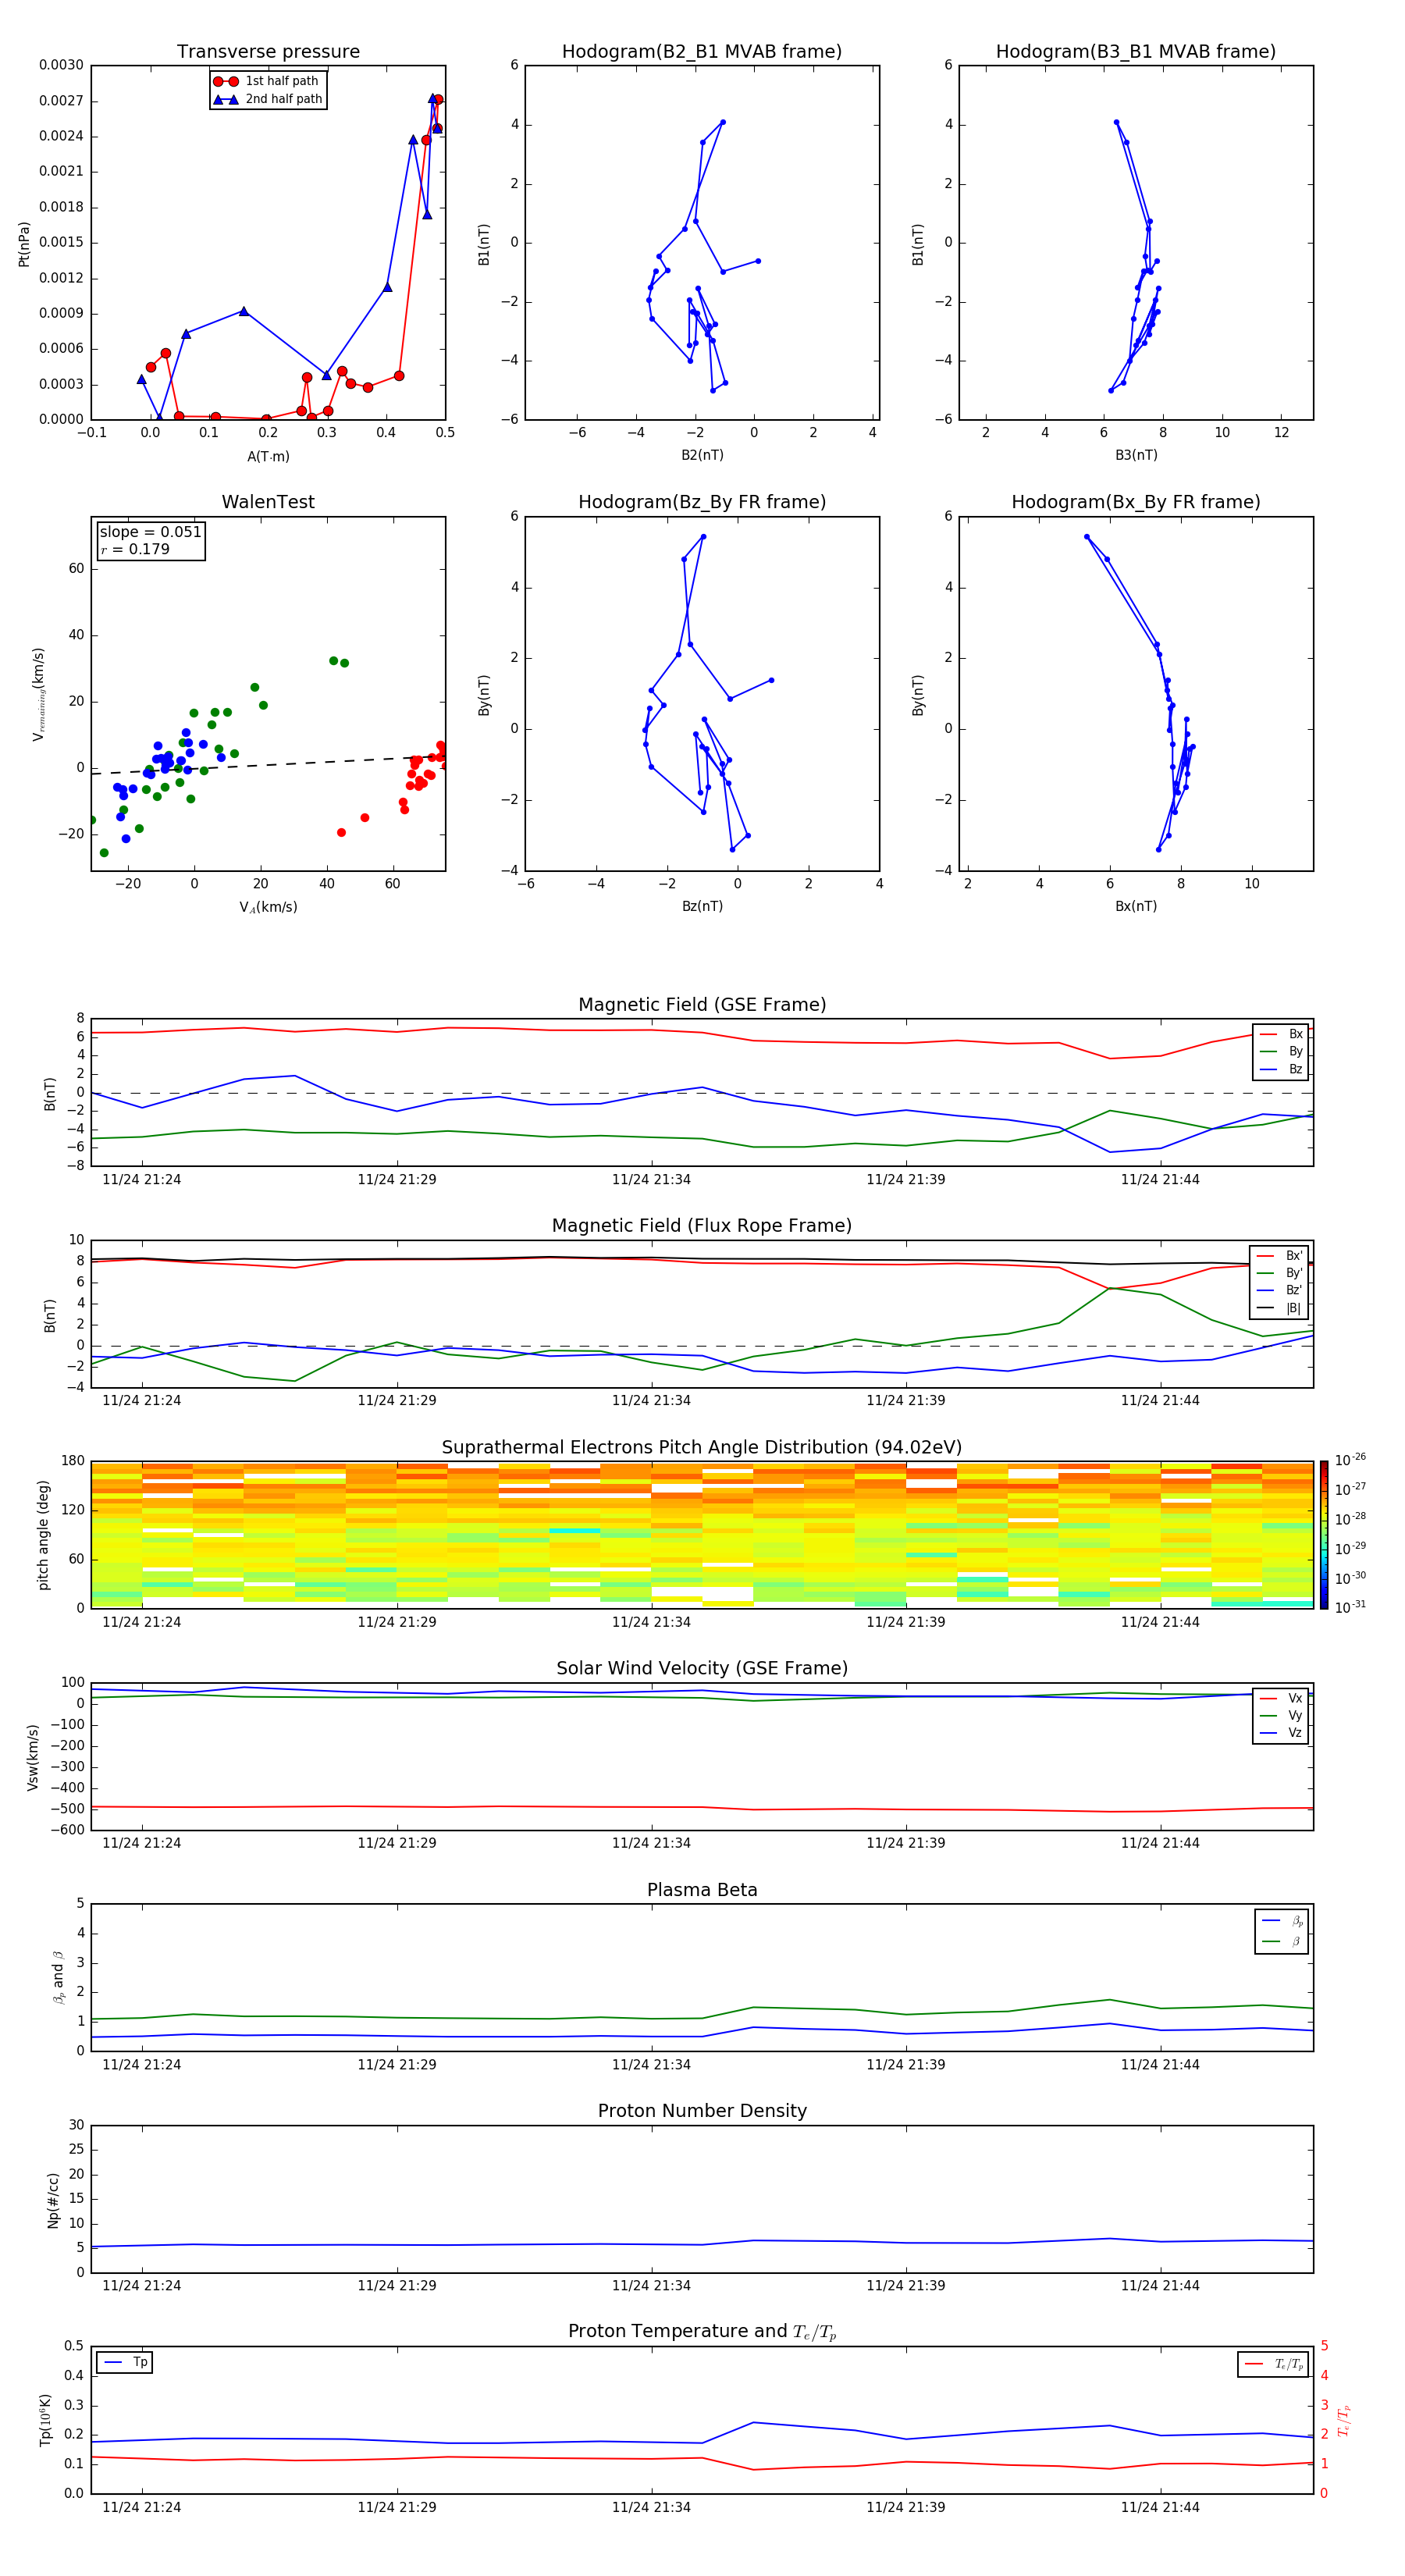Click the 'Hodogram(Bz_By FR frame)' title
The image size is (1405, 2576).
pos(702,502)
